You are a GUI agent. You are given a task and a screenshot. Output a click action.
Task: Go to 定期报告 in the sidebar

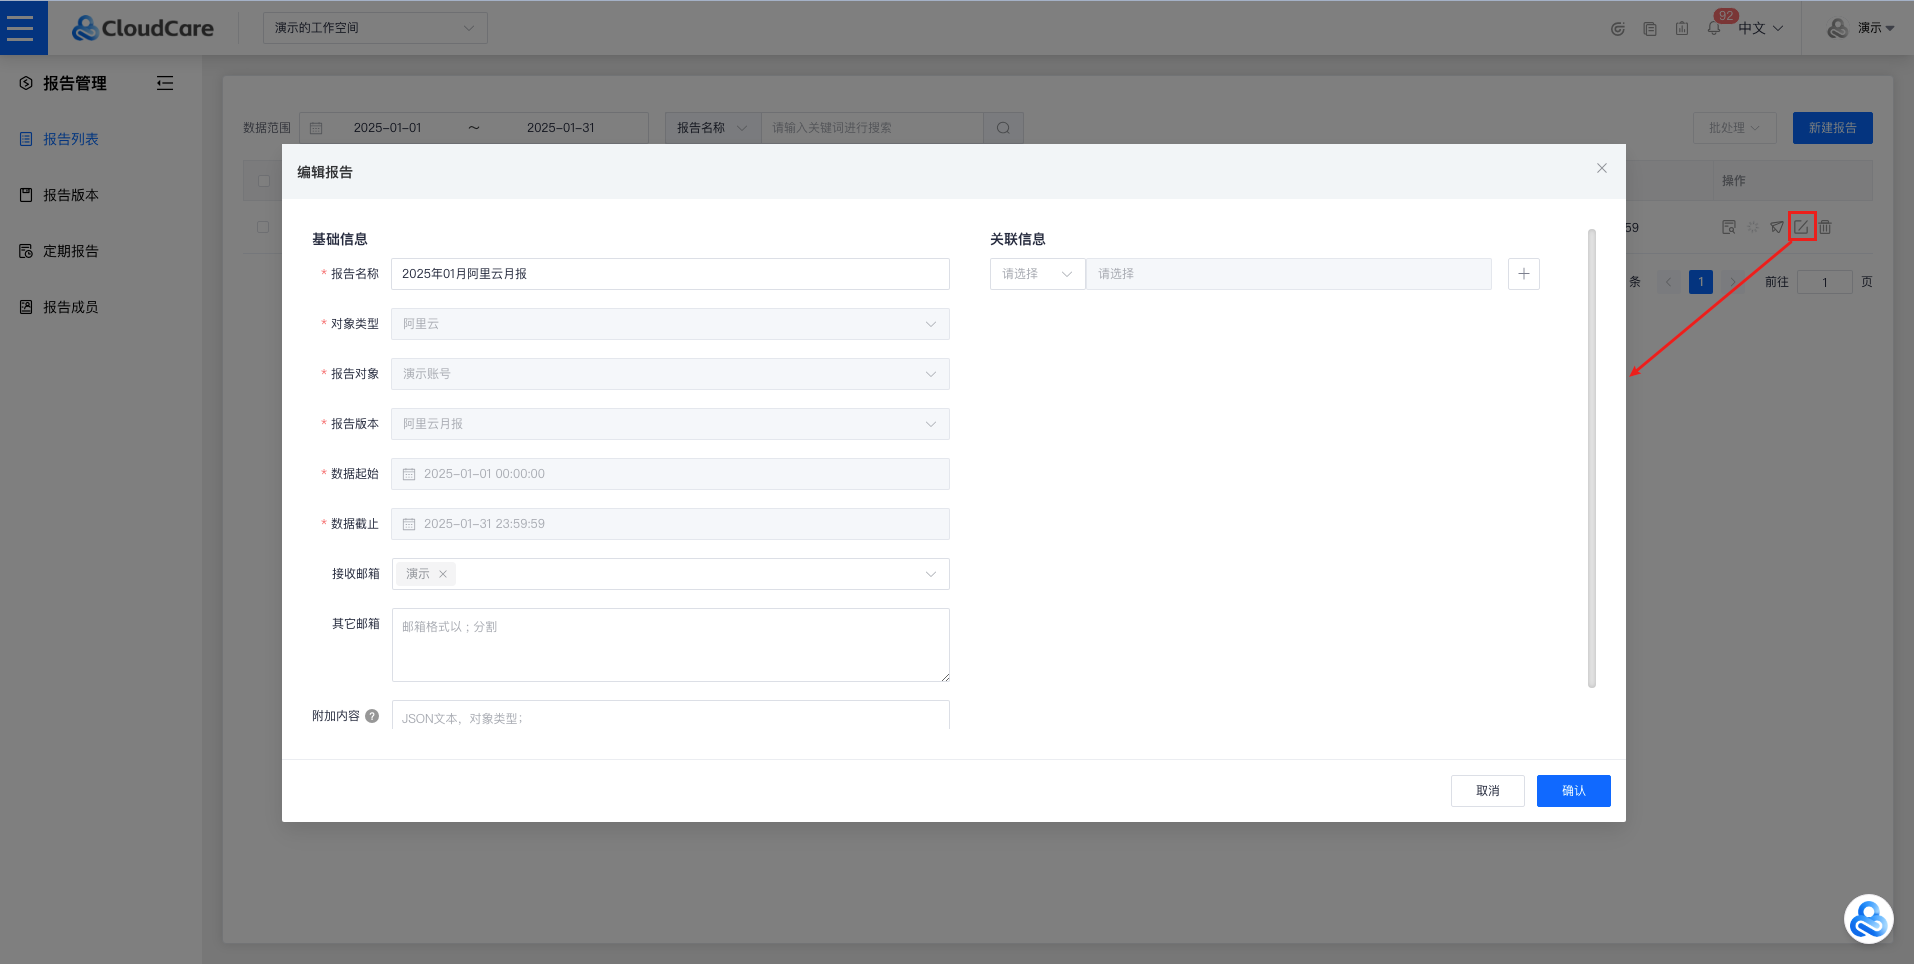coord(71,251)
